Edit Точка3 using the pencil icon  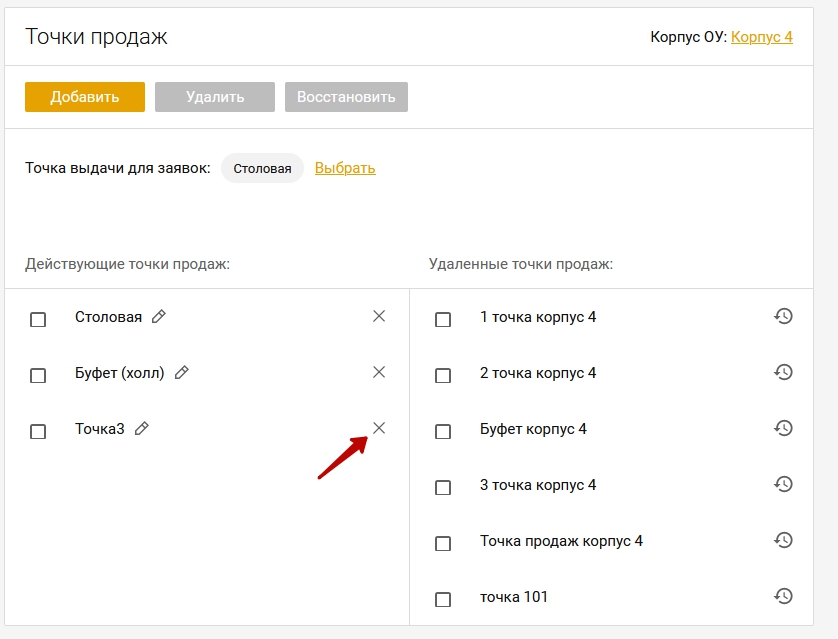142,428
